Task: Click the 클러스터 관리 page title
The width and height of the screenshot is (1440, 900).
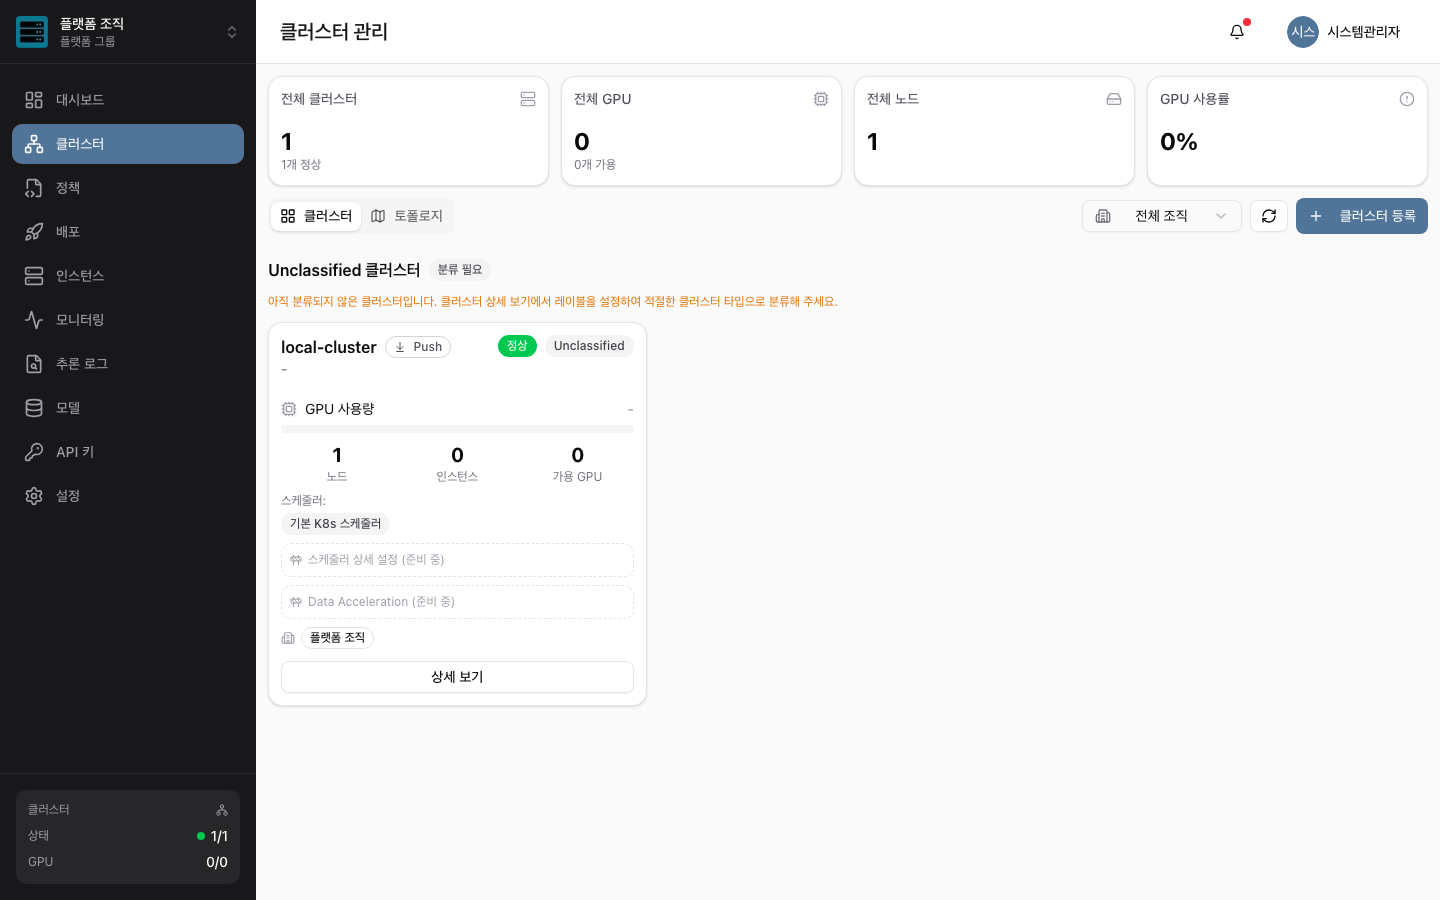Action: point(334,32)
